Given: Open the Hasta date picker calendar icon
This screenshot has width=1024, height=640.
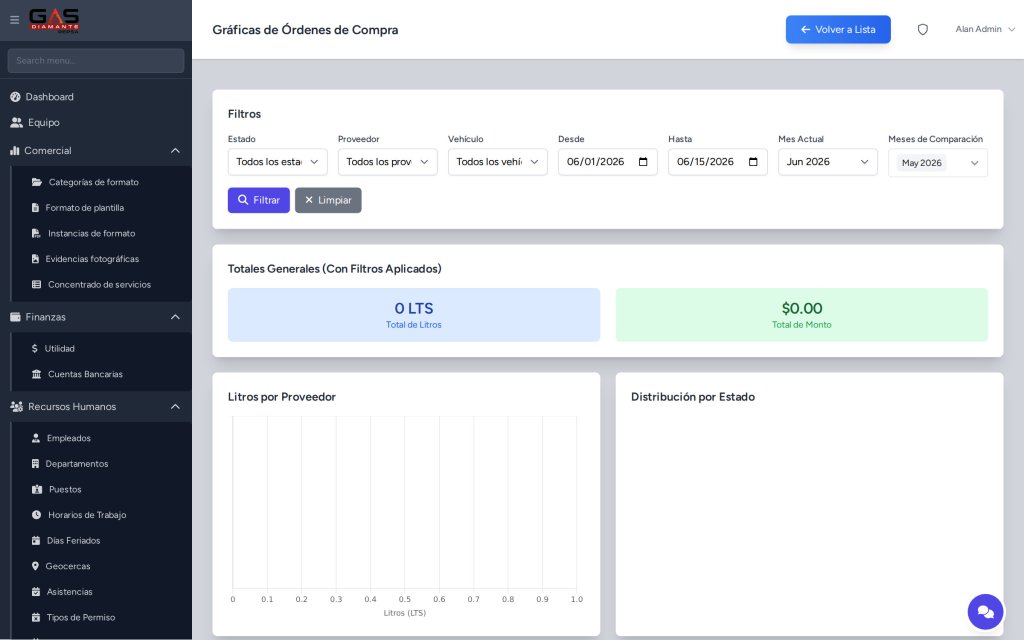Looking at the screenshot, I should coord(753,162).
